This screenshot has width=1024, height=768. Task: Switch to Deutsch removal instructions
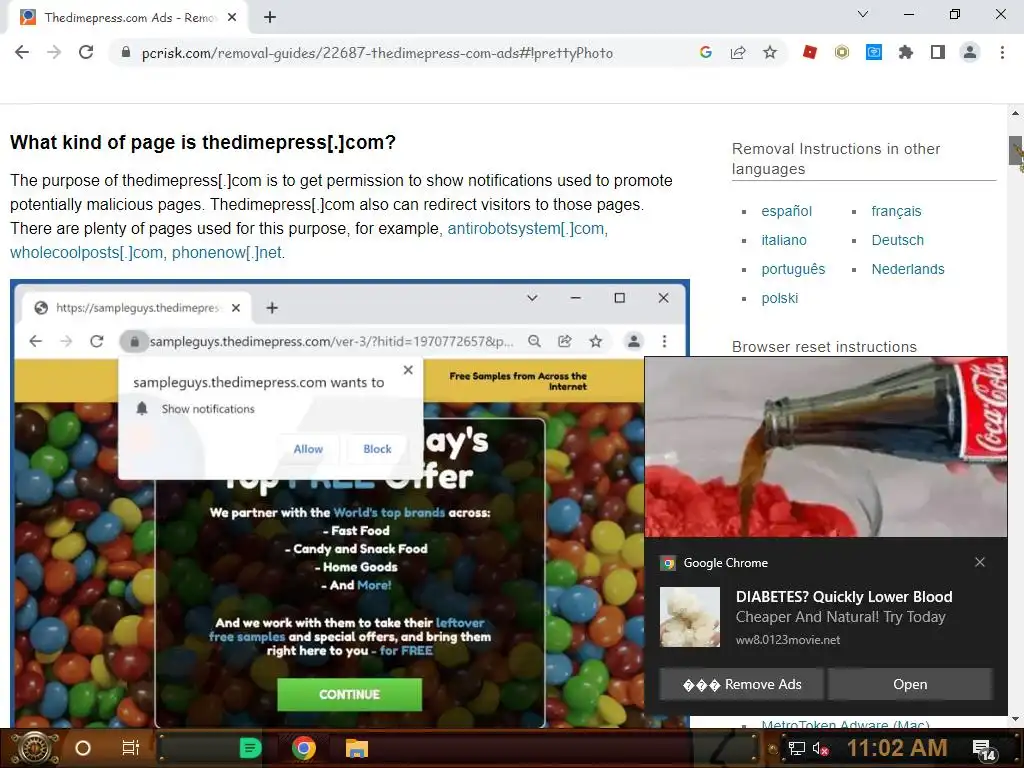[897, 240]
